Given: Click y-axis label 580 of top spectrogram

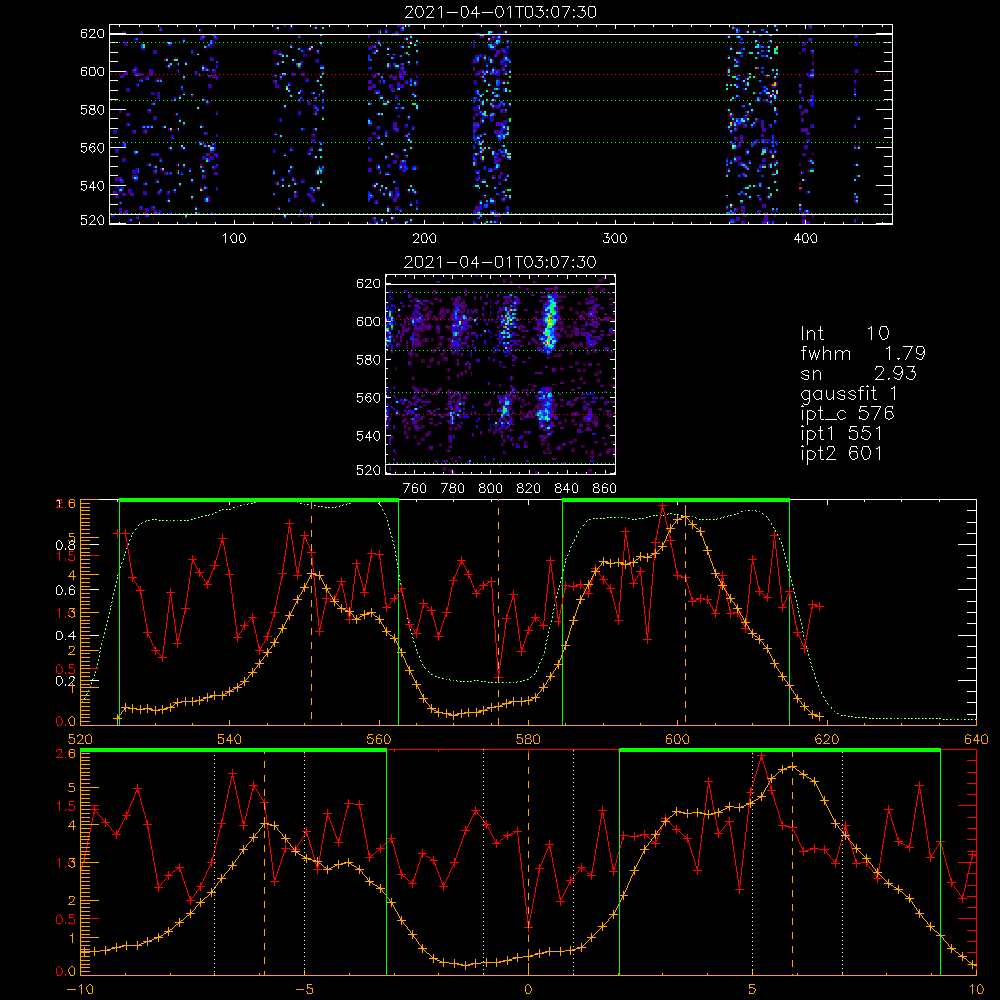Looking at the screenshot, I should [x=92, y=110].
